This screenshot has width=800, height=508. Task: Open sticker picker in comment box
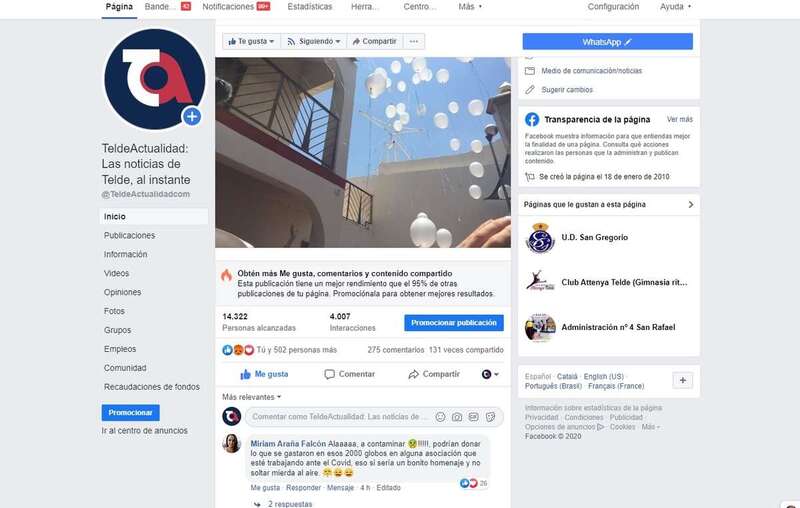pyautogui.click(x=490, y=417)
